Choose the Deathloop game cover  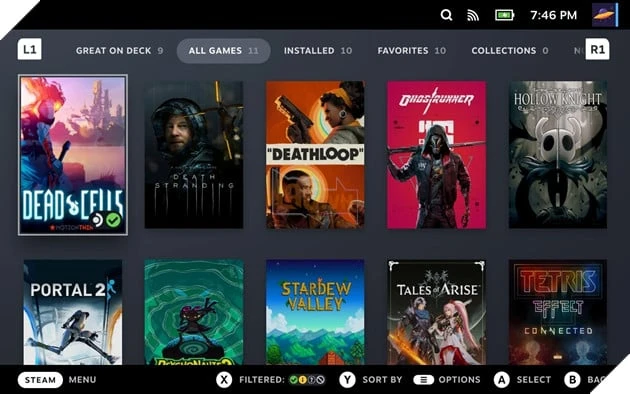coord(315,155)
